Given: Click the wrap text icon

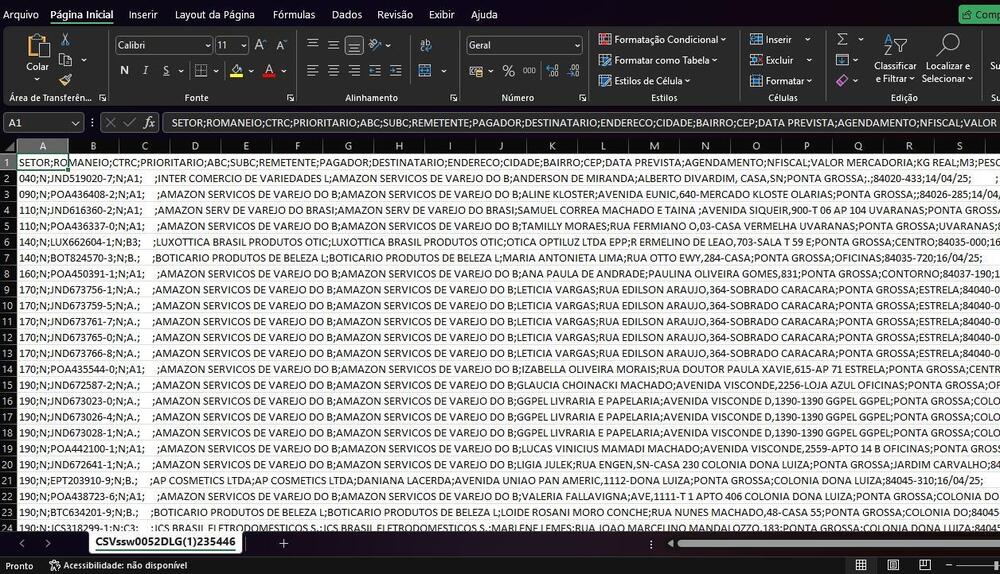Looking at the screenshot, I should pyautogui.click(x=425, y=45).
